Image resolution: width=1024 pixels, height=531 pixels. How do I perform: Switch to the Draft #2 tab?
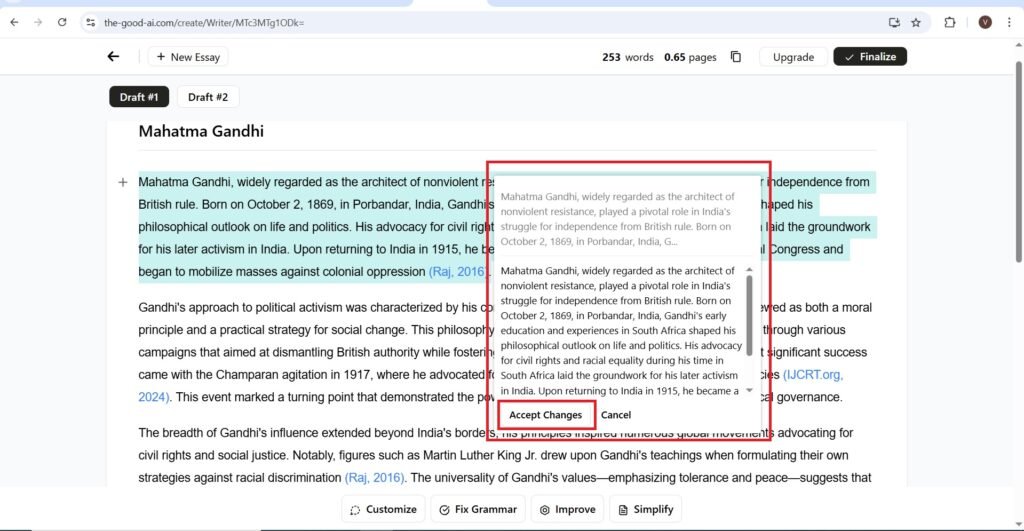click(208, 97)
